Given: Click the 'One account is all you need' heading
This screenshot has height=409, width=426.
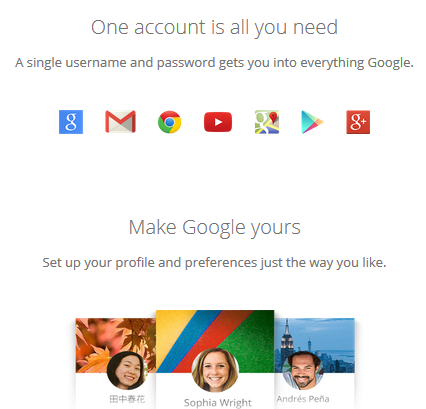Looking at the screenshot, I should (x=214, y=28).
